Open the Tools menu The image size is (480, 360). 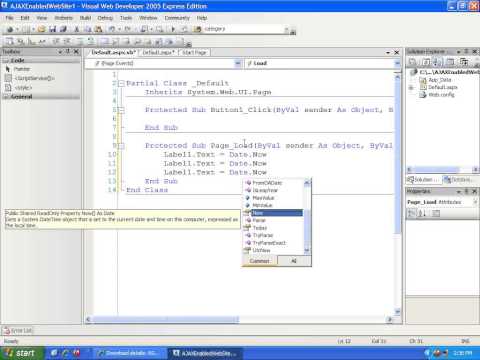pos(126,18)
